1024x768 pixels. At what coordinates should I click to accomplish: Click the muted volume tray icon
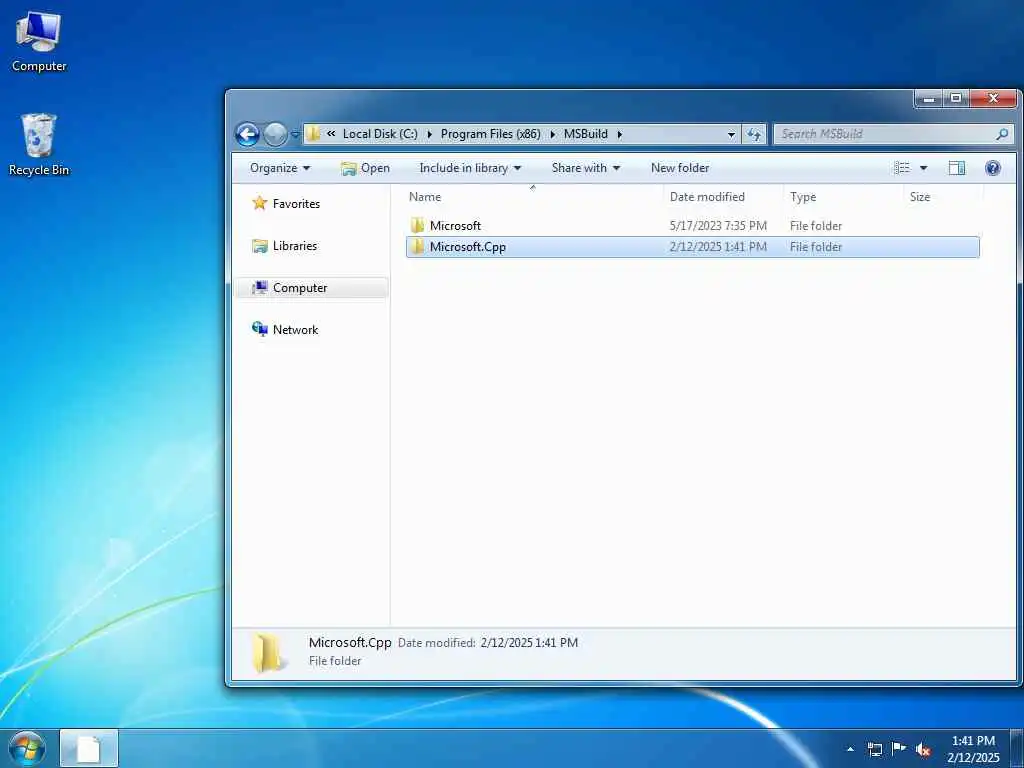pos(923,750)
